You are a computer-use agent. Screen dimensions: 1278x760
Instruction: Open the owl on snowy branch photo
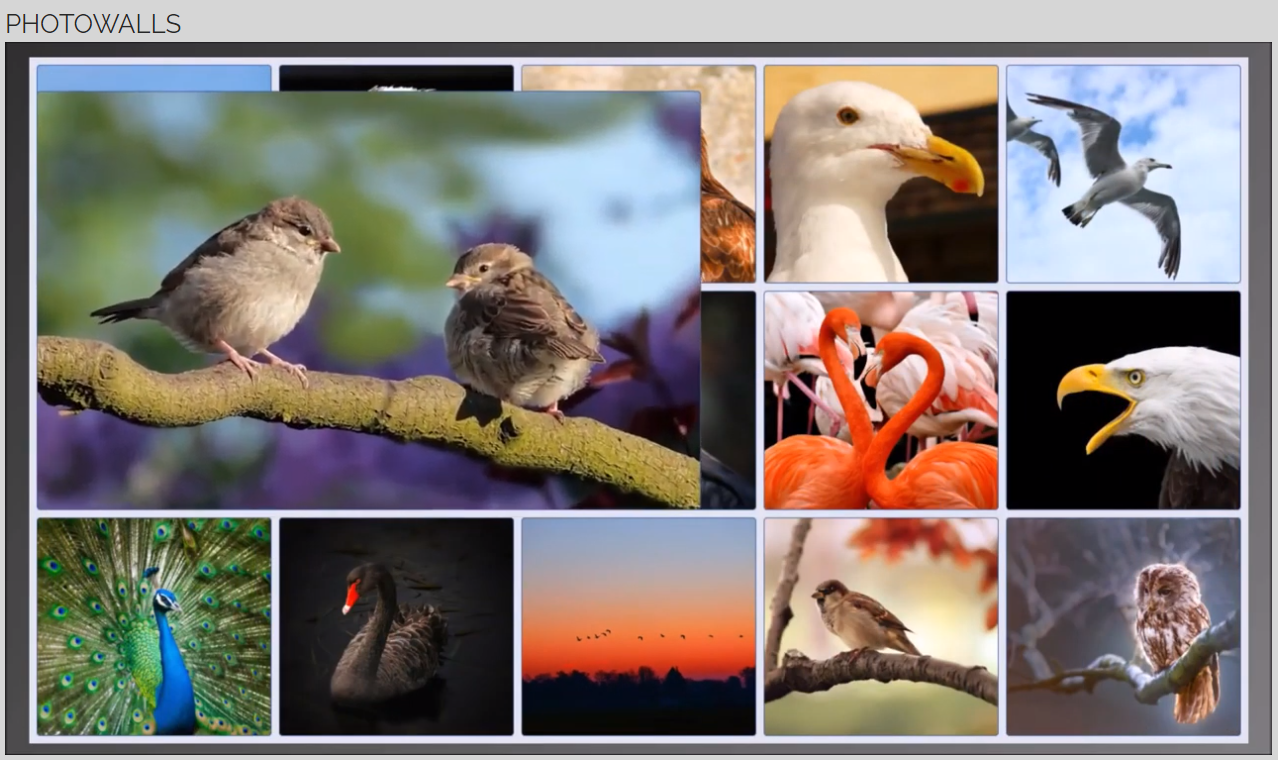[x=1123, y=626]
